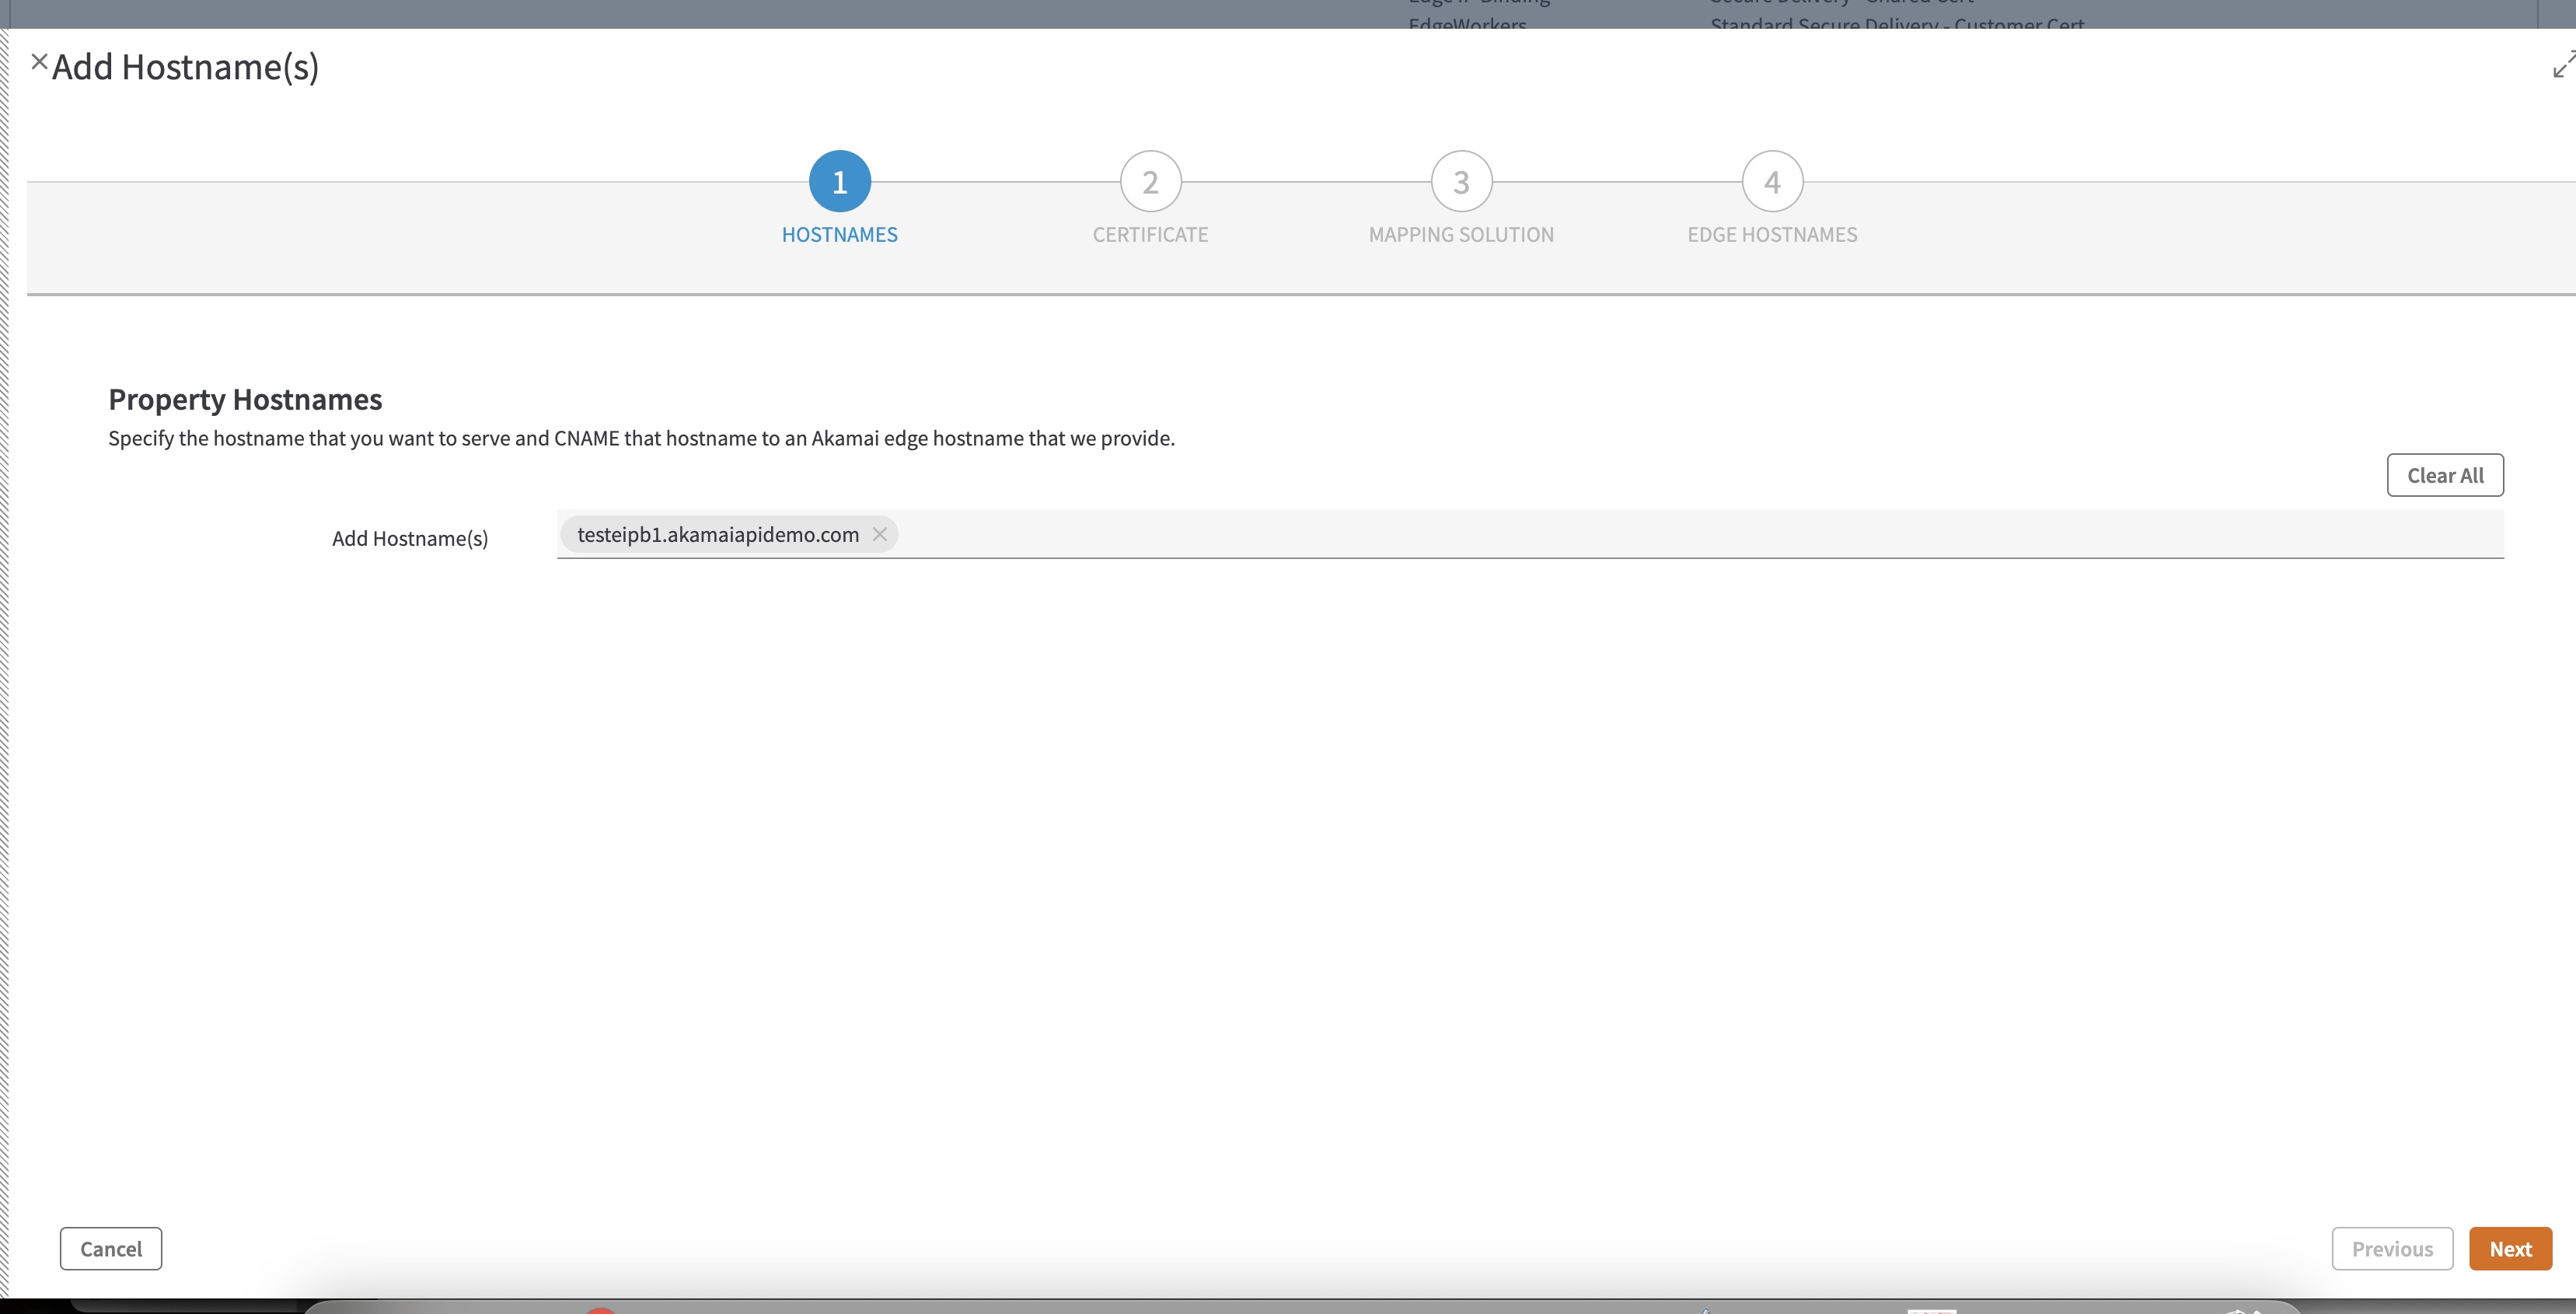Click the Add Hostname(s) field label
The image size is (2576, 1314).
pyautogui.click(x=410, y=539)
